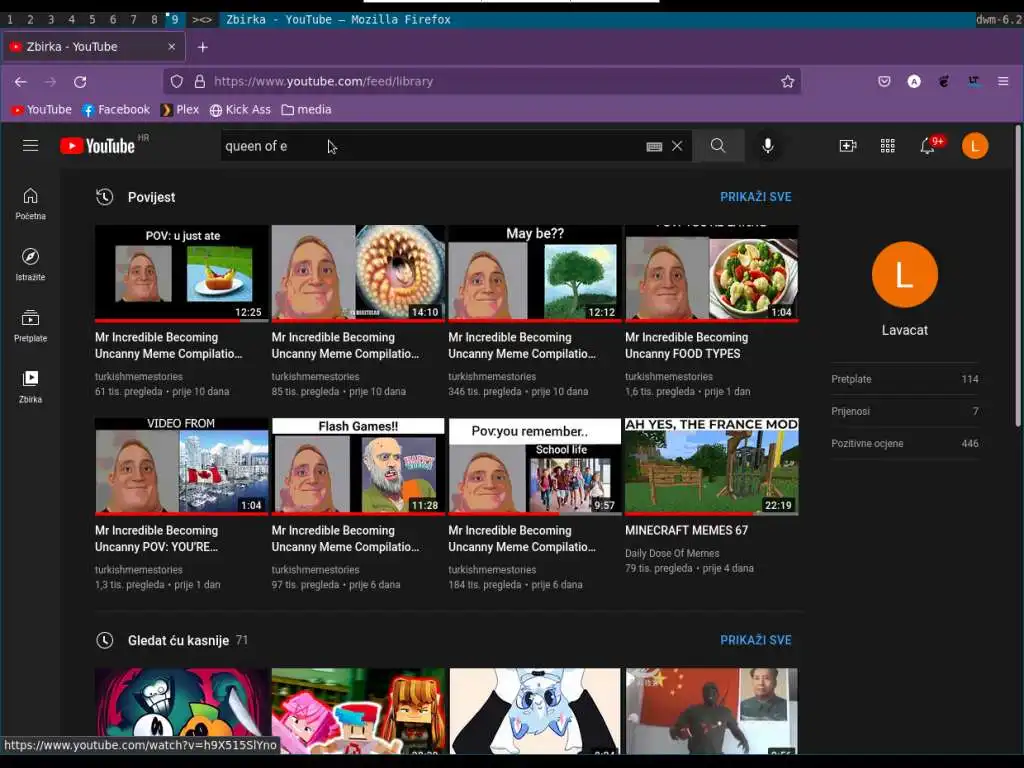Click the Pozitivne ocjene 446 row
The height and width of the screenshot is (768, 1024).
904,443
